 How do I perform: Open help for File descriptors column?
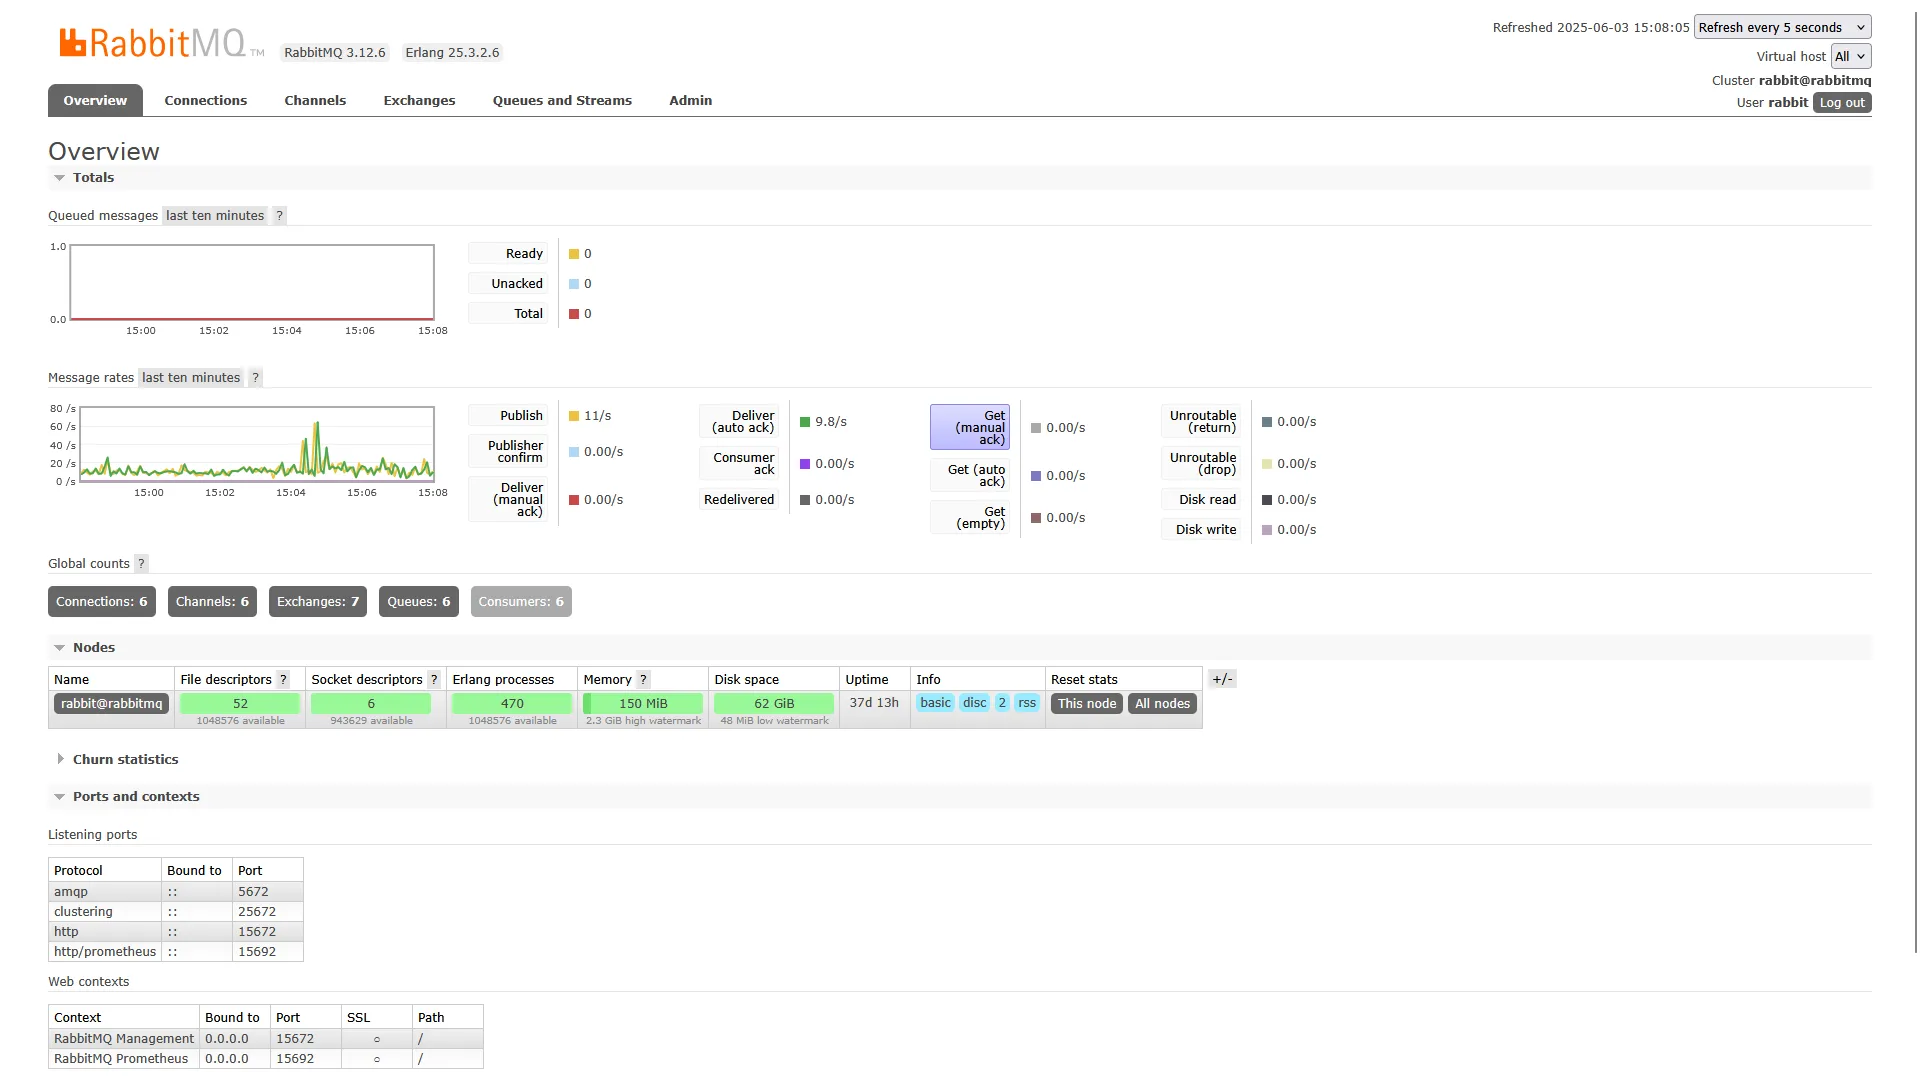(283, 680)
